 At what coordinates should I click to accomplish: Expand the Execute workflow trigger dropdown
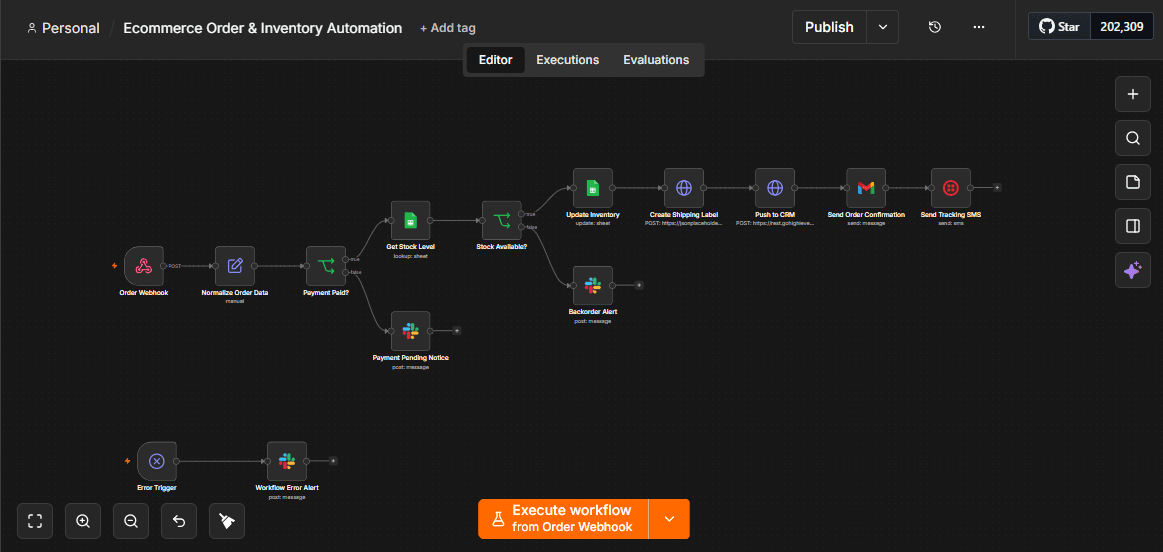coord(669,519)
